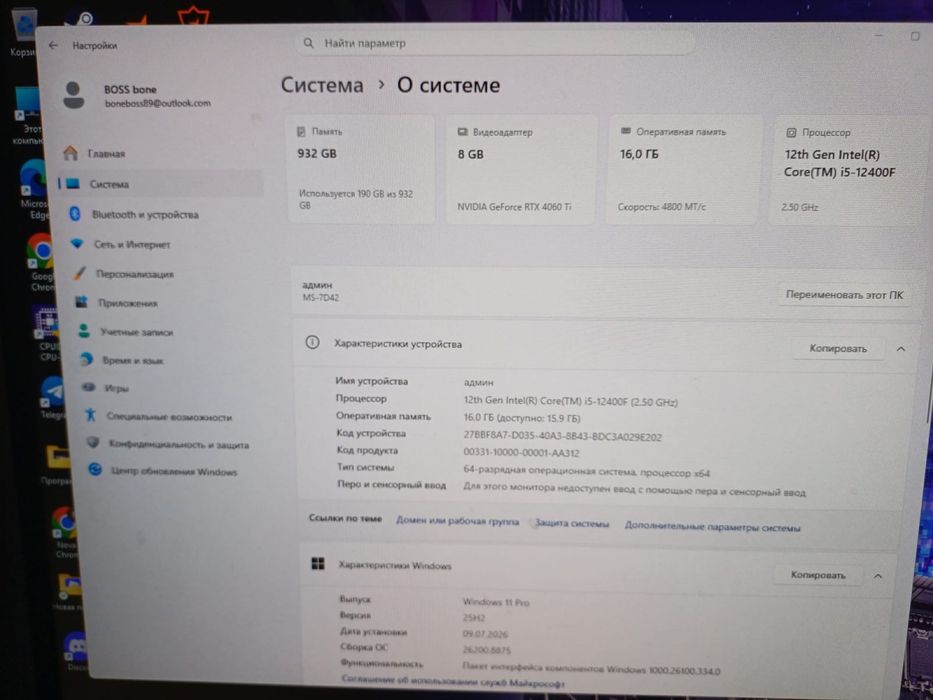
Task: Click the paintbrush icon beside Персонализация
Action: point(80,273)
